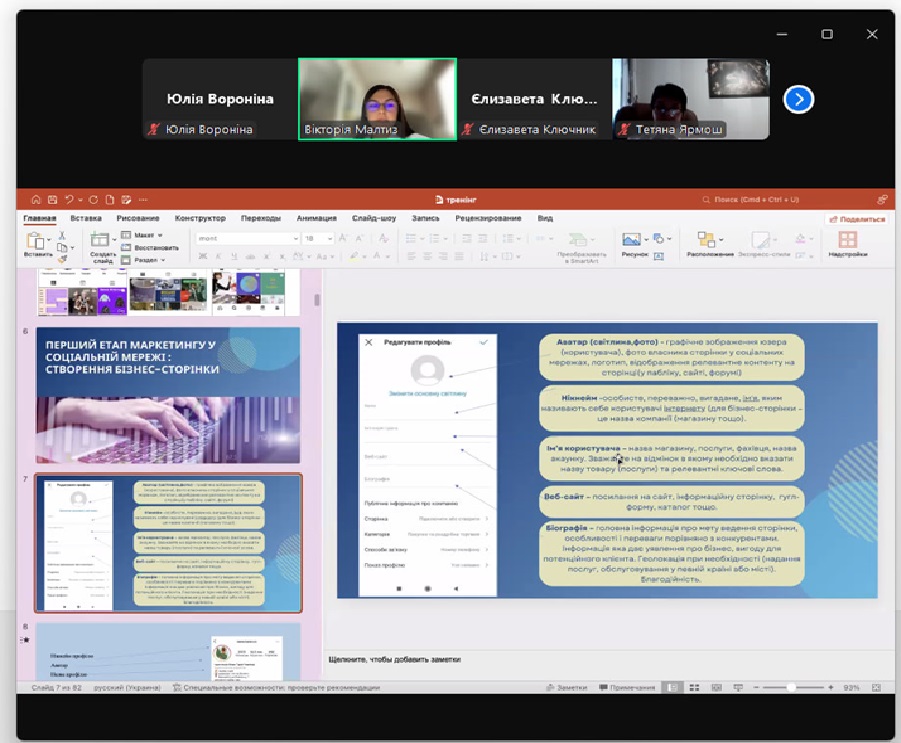
Task: Open the font size dropdown
Action: pos(328,239)
